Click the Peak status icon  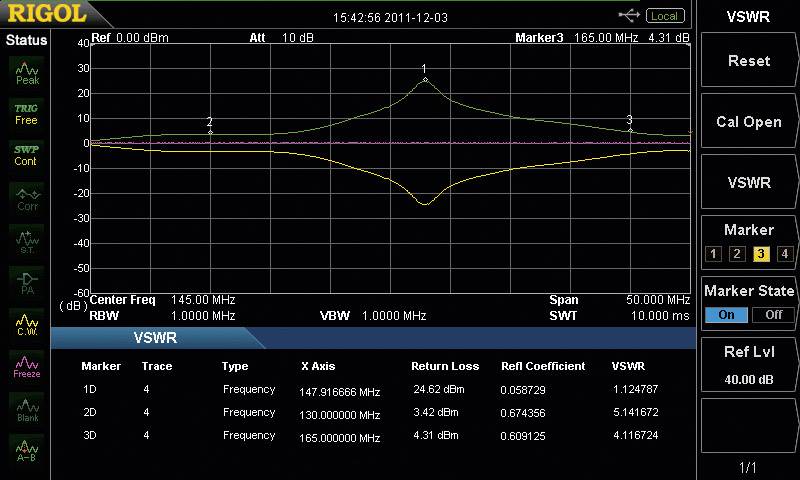pos(27,72)
